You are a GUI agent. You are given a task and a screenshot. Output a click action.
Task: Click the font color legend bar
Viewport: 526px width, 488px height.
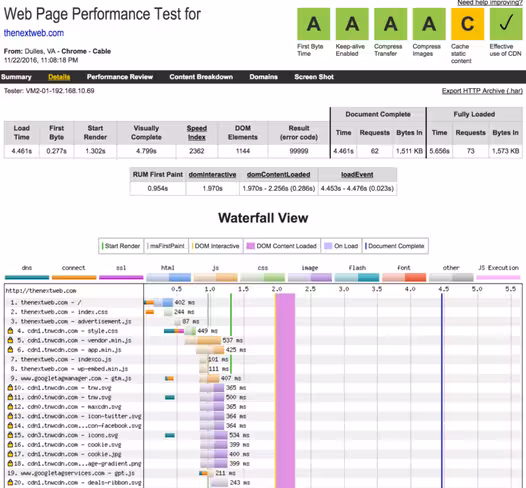pyautogui.click(x=404, y=277)
